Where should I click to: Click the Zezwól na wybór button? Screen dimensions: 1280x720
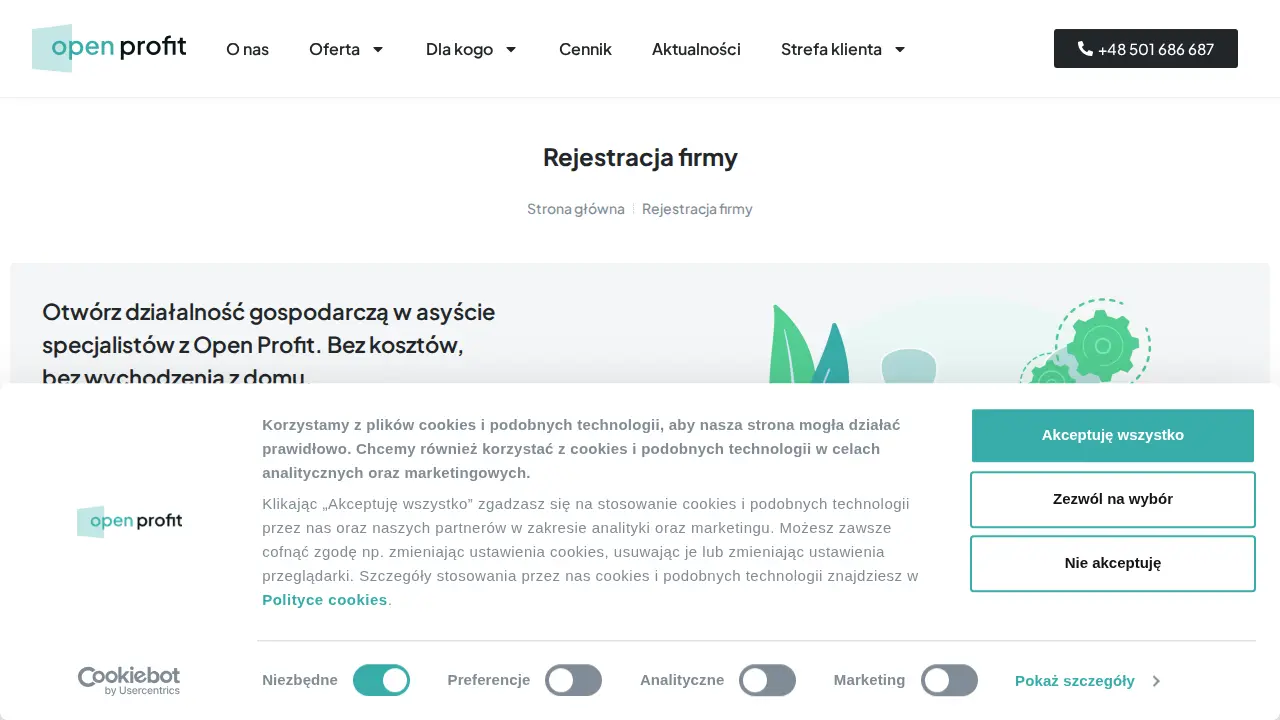[1113, 499]
